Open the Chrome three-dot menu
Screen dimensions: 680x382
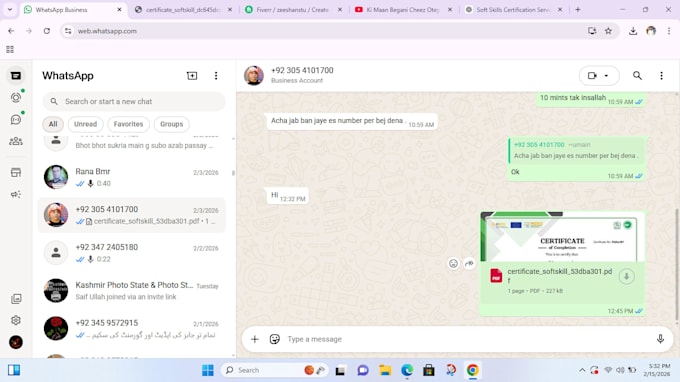click(x=669, y=31)
